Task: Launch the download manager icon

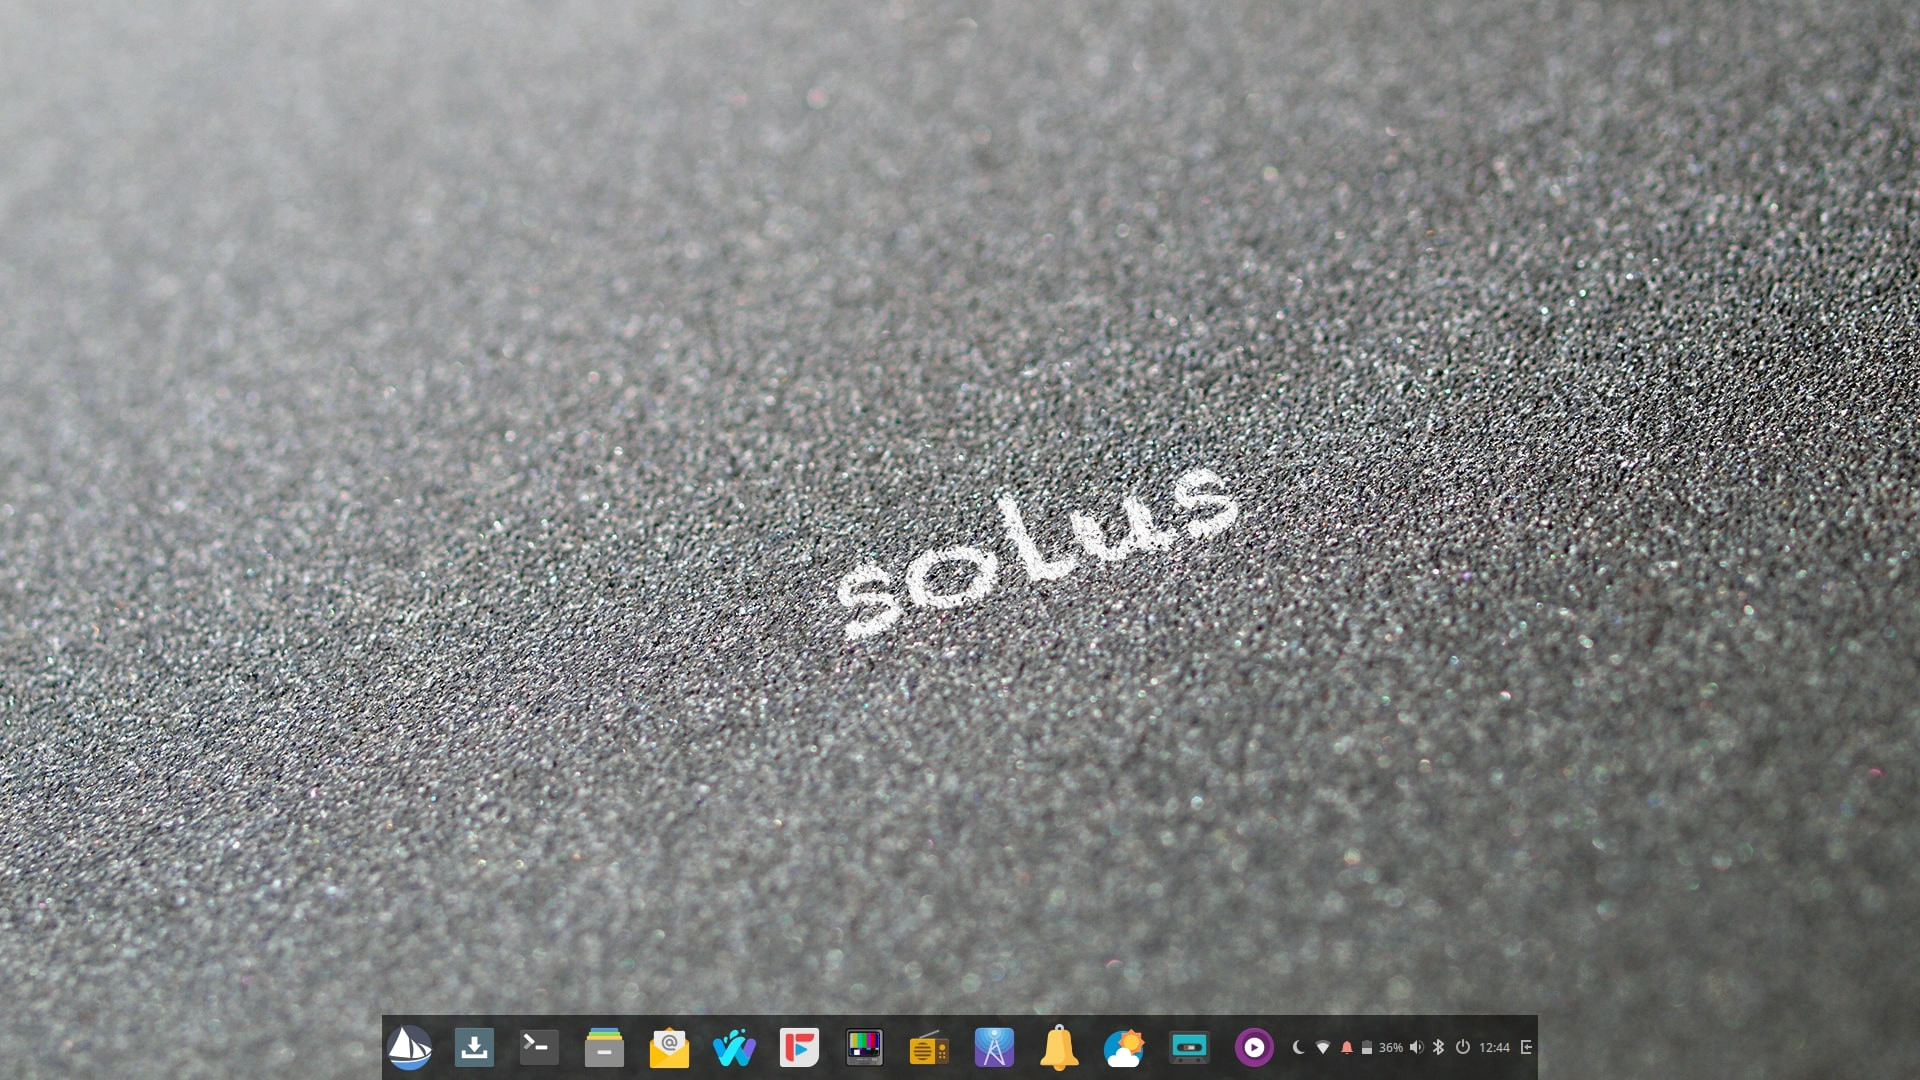Action: coord(474,1047)
